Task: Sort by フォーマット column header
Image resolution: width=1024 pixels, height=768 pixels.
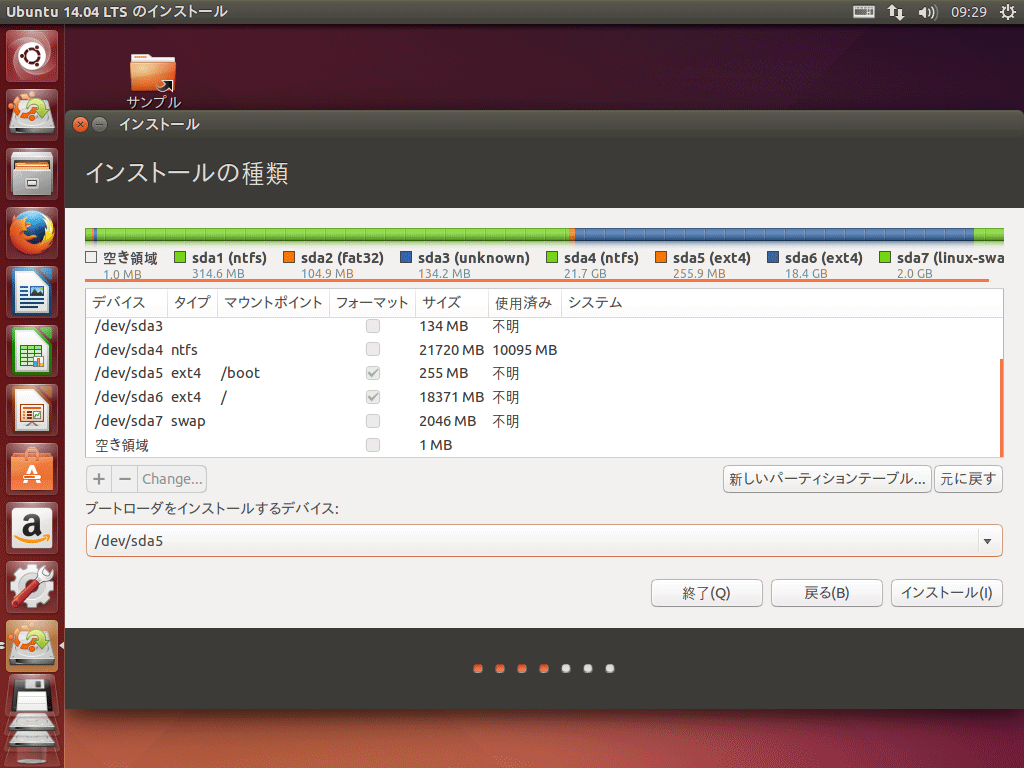Action: point(372,303)
